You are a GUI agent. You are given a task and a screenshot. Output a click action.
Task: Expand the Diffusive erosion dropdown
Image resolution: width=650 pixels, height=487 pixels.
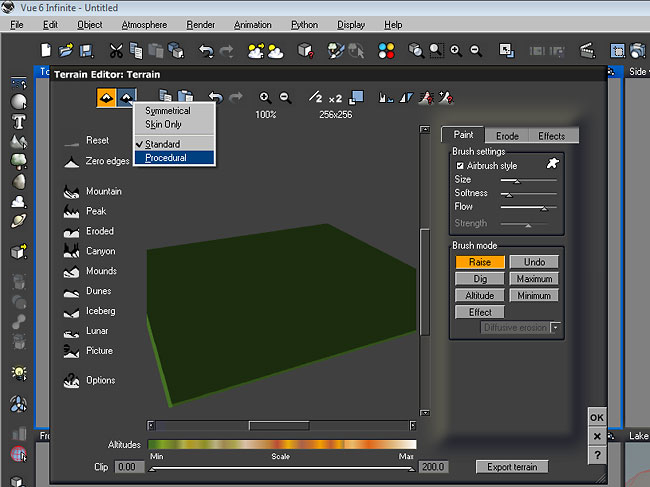pos(555,328)
